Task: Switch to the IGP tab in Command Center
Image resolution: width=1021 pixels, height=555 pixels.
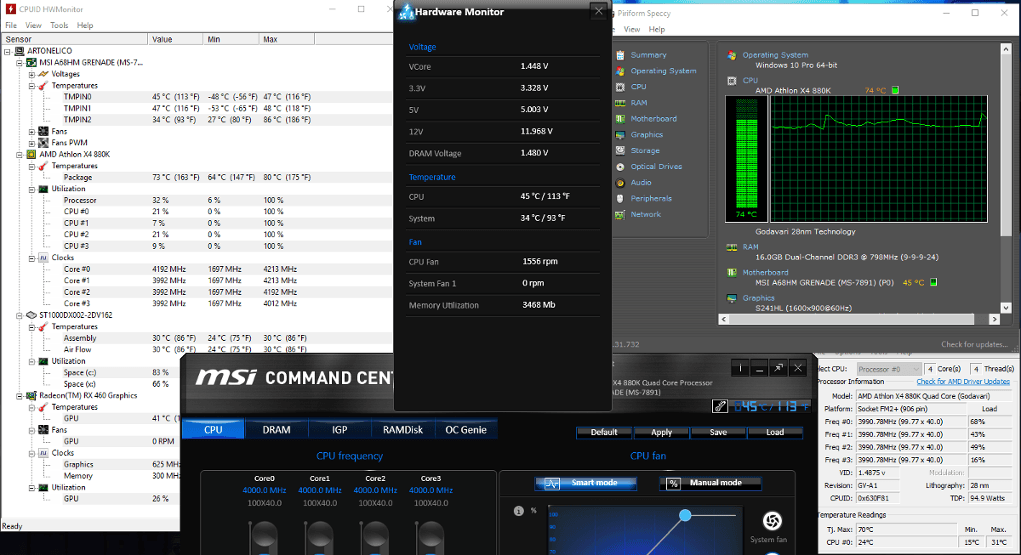Action: coord(339,430)
